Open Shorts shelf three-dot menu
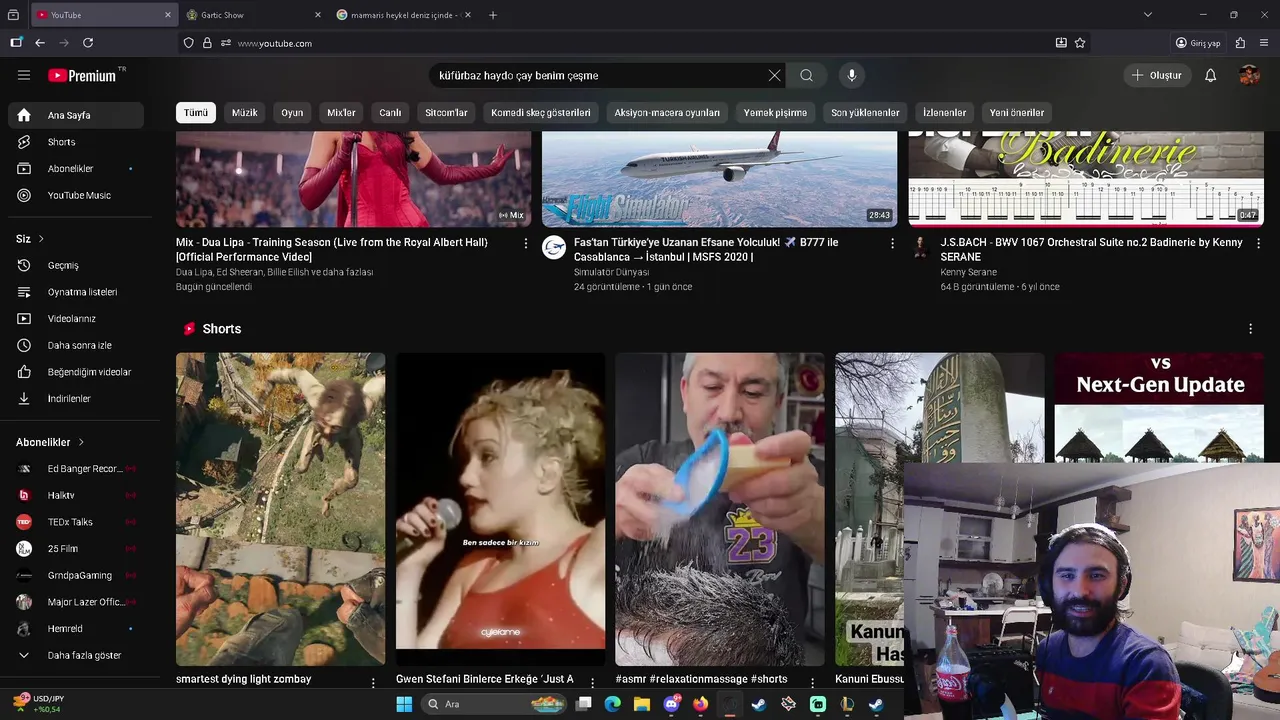The image size is (1280, 720). (1250, 329)
